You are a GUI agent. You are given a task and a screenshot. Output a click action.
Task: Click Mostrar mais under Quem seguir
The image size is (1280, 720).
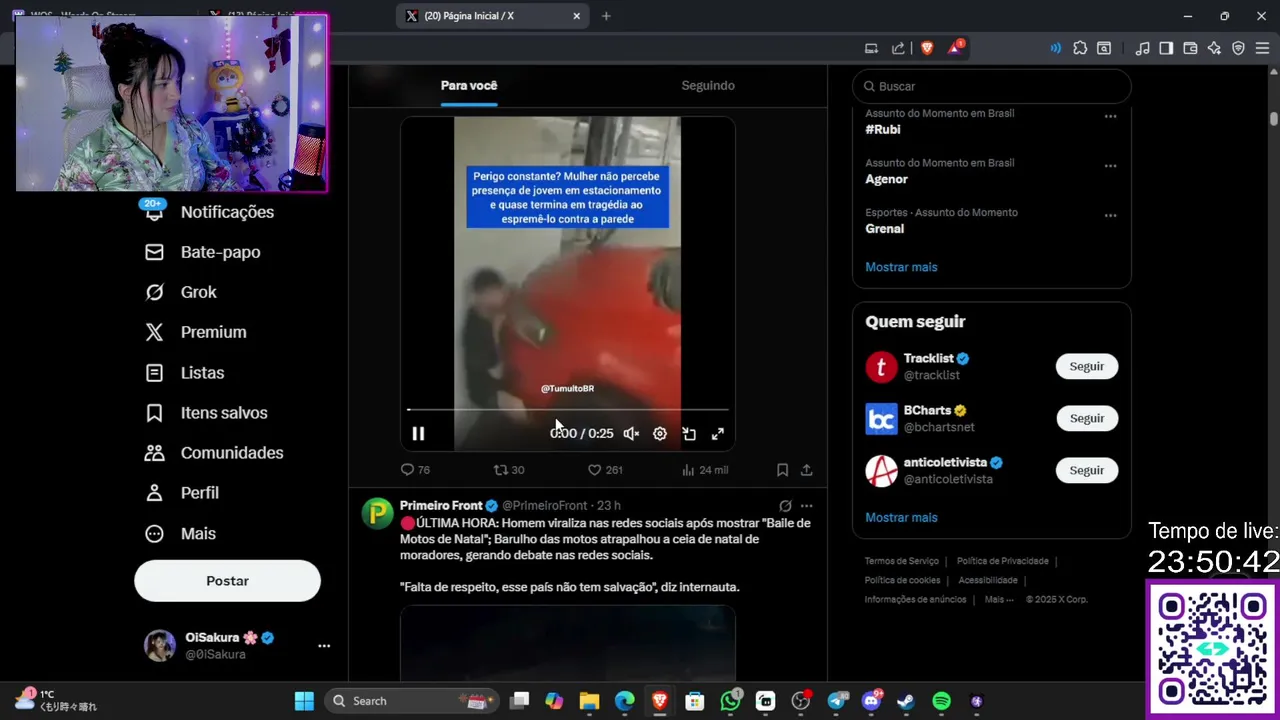(x=901, y=517)
